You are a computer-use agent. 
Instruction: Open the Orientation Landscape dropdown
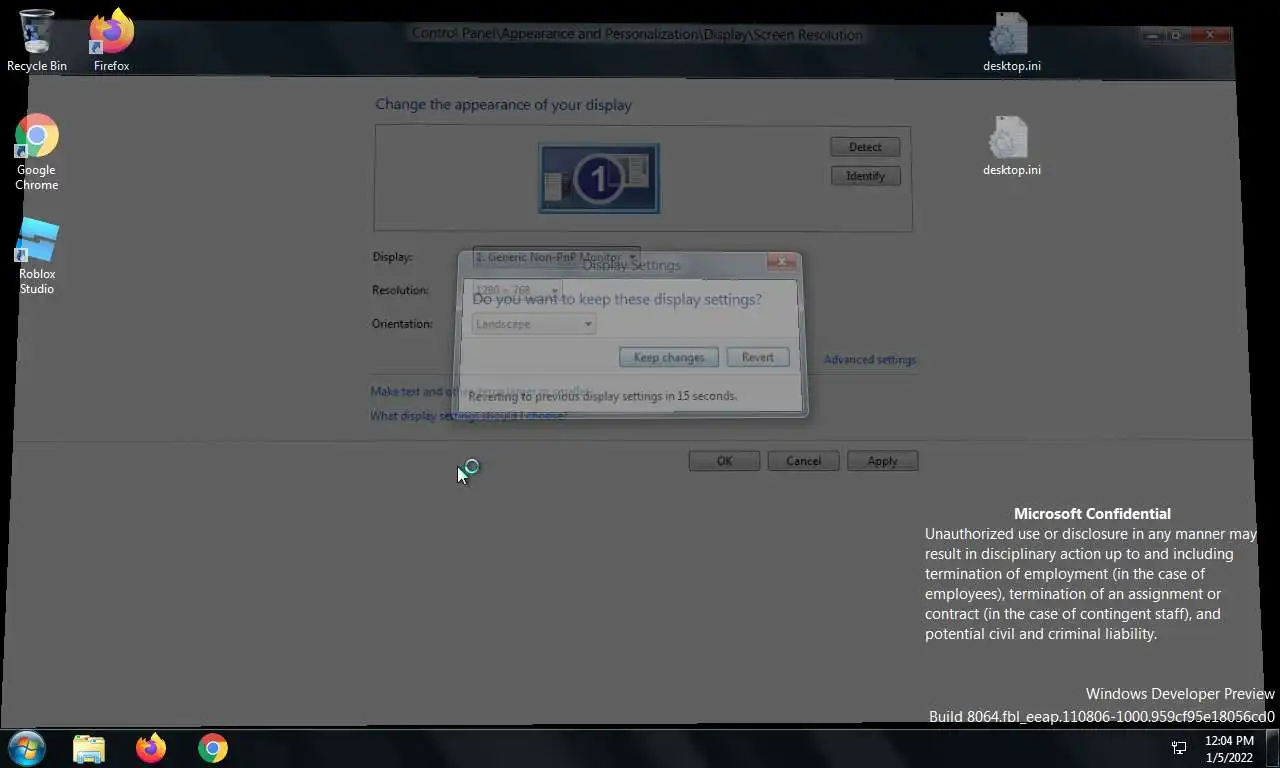click(x=534, y=324)
